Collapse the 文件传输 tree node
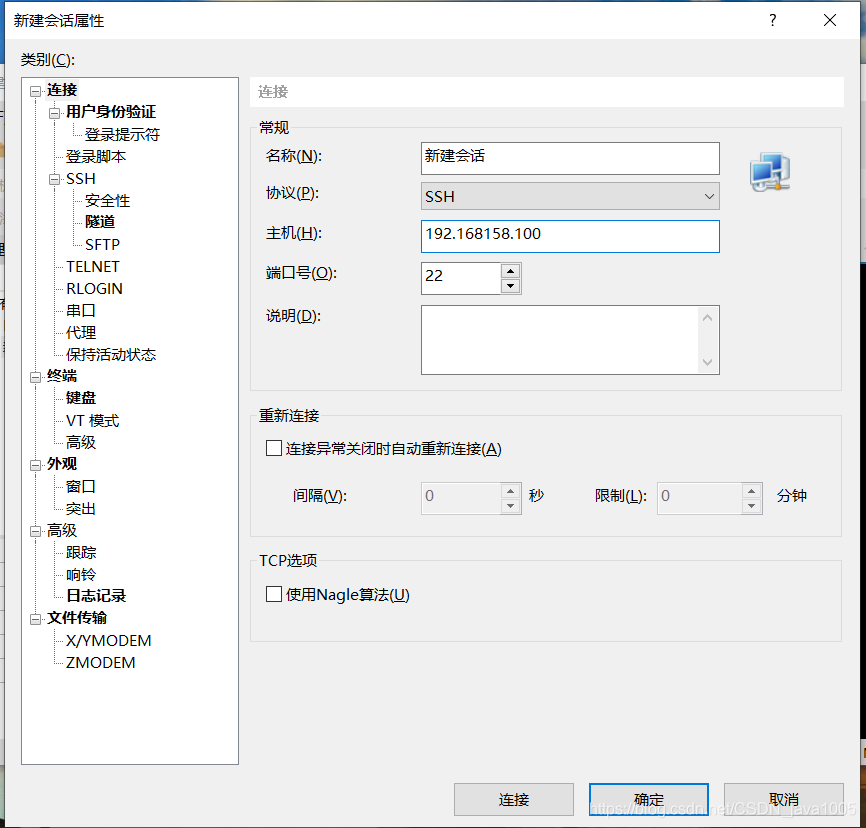This screenshot has height=828, width=866. pos(35,619)
